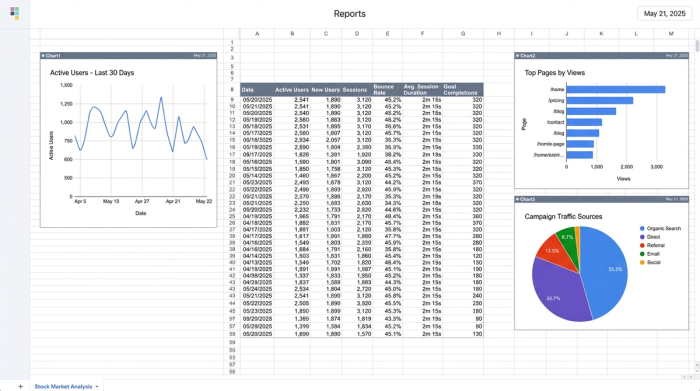The width and height of the screenshot is (700, 391).
Task: Select the date cell 08/17/2025
Action: (257, 154)
